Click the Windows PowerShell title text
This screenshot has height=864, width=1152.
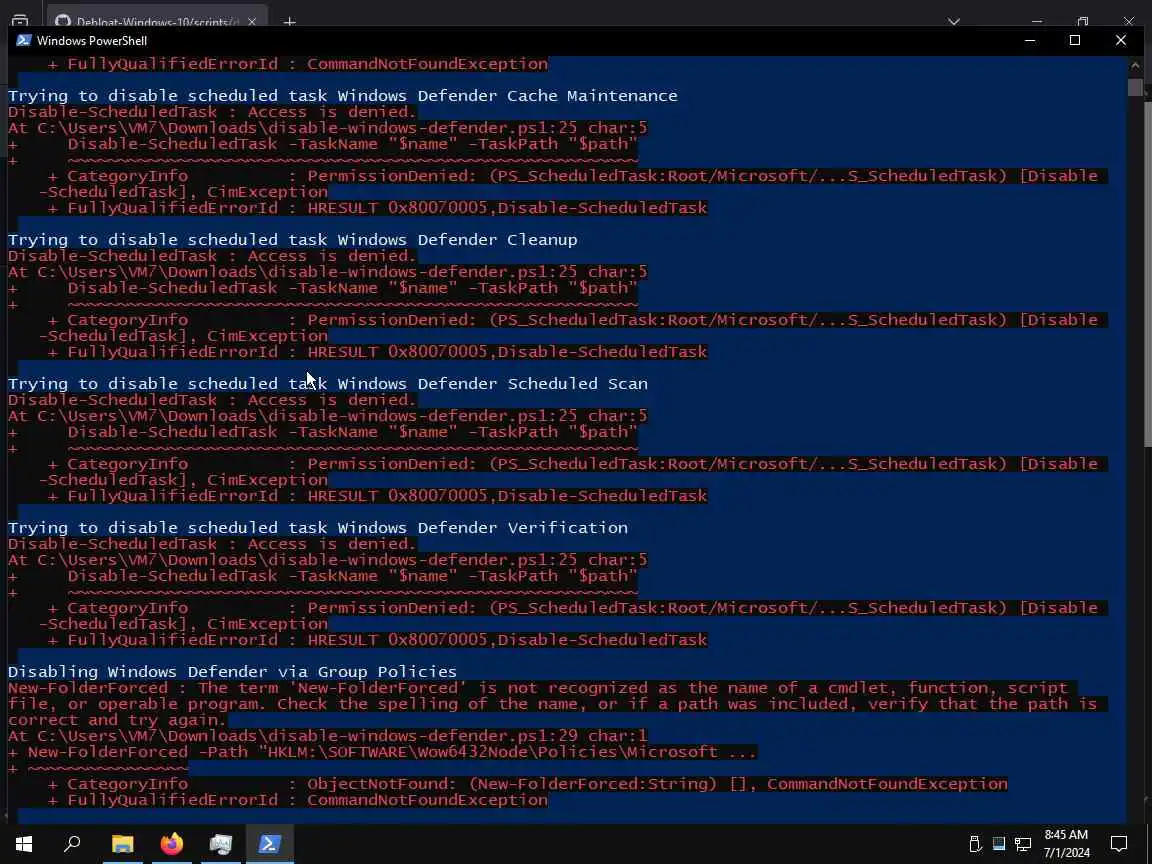92,40
